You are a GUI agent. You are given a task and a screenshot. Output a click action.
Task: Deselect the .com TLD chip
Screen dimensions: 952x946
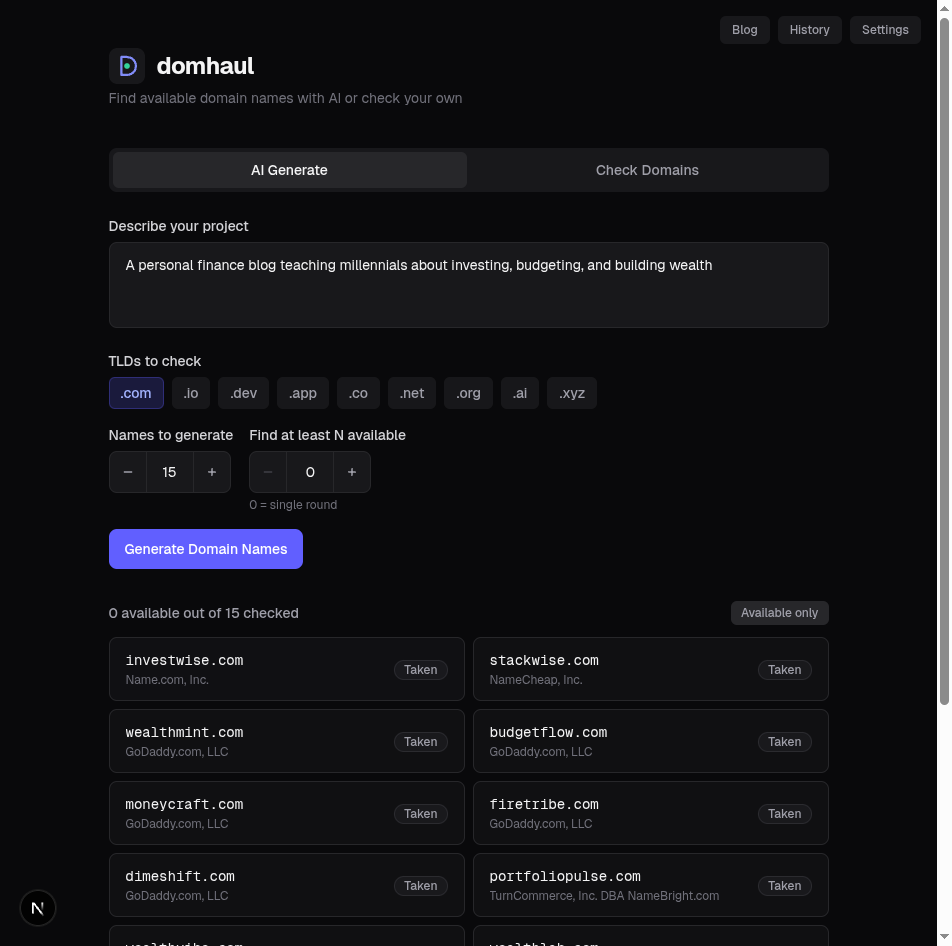(136, 393)
